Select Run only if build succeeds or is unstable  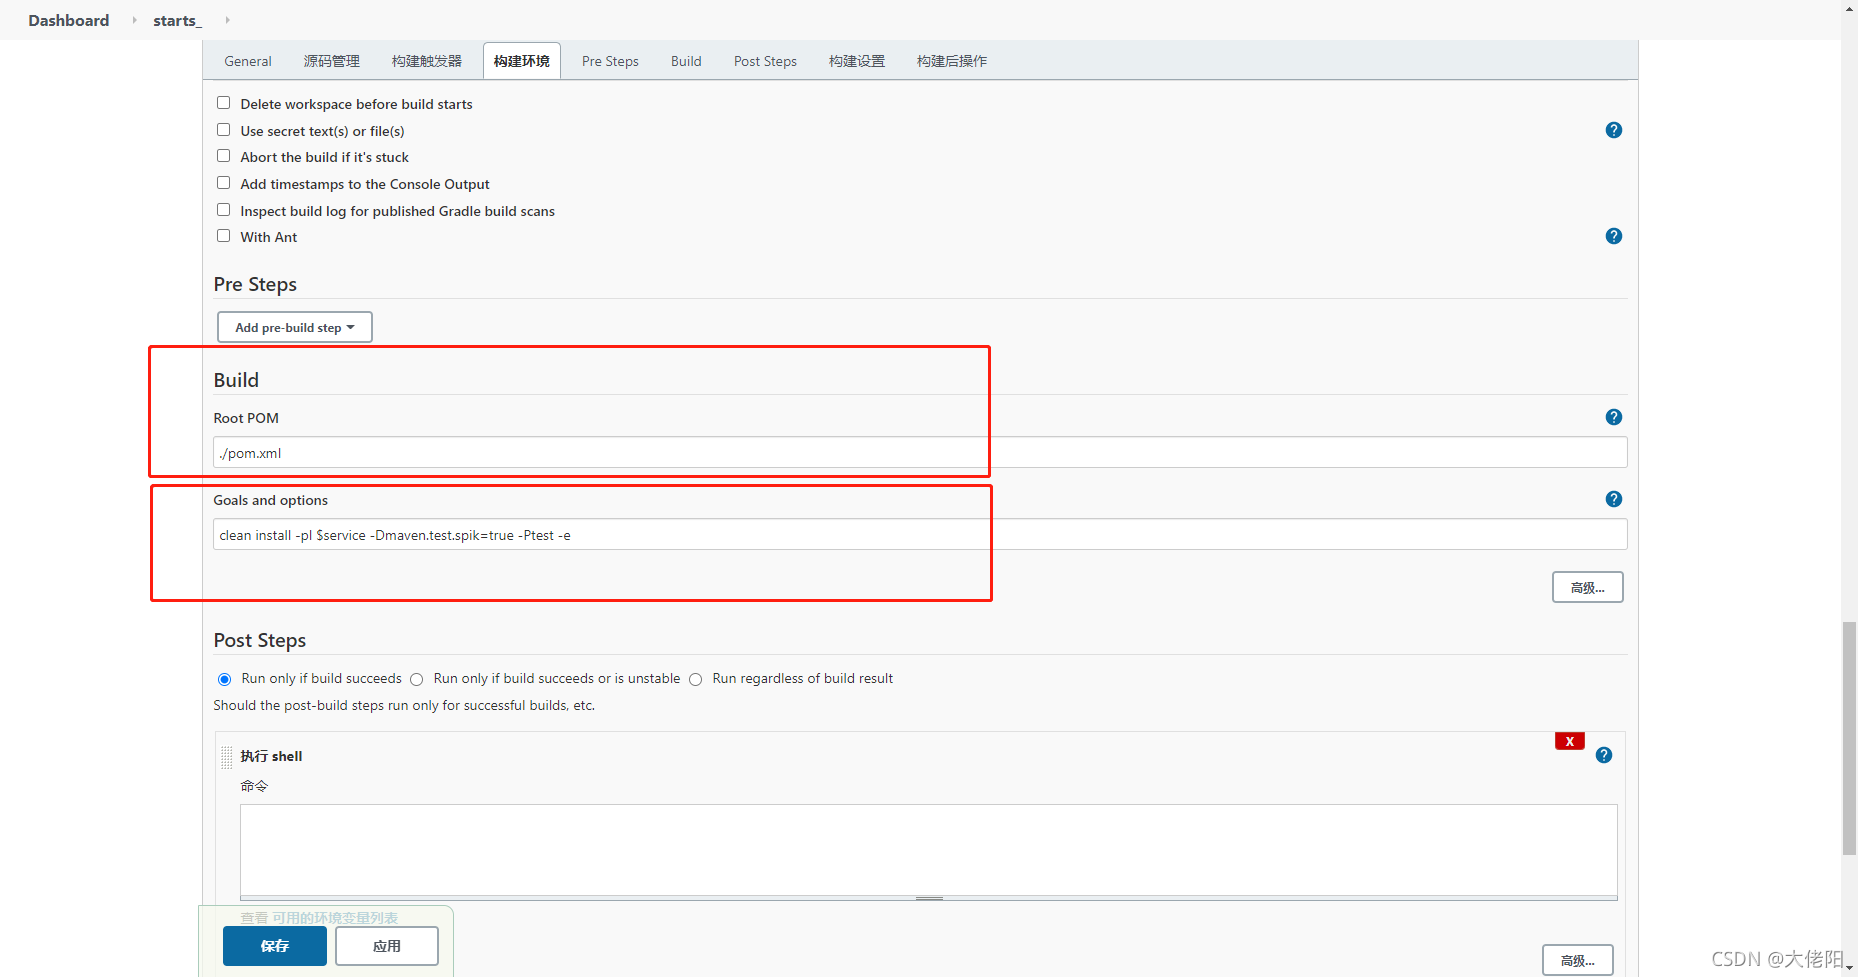click(x=416, y=679)
